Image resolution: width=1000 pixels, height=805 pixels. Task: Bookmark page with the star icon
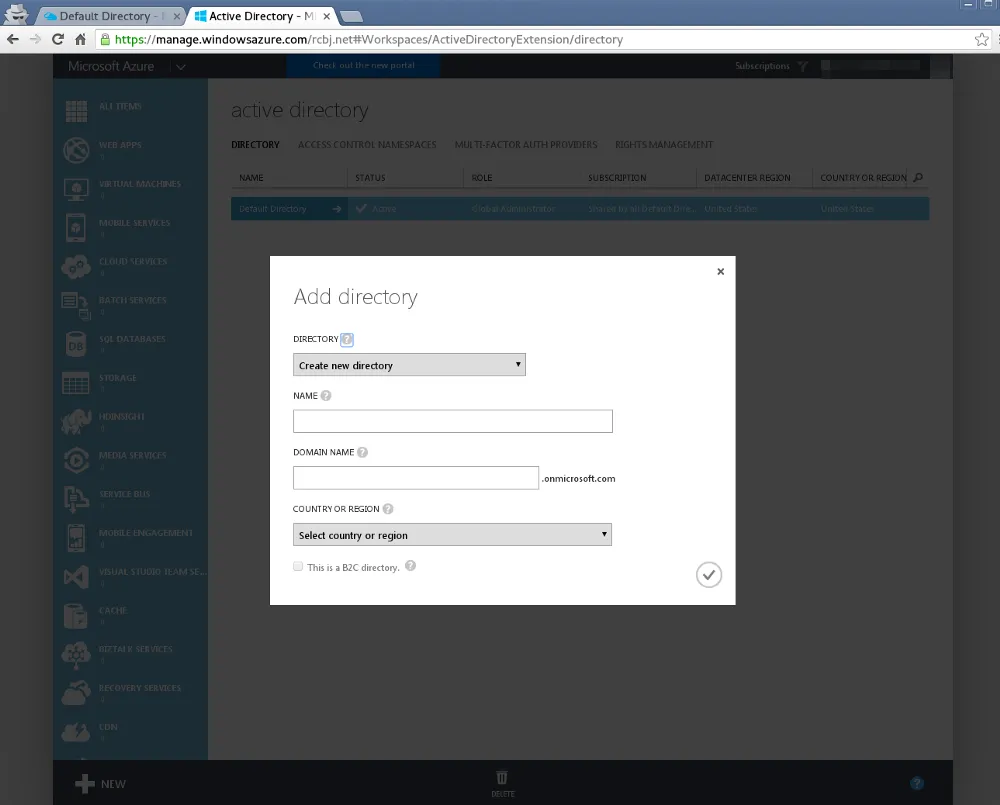[982, 40]
